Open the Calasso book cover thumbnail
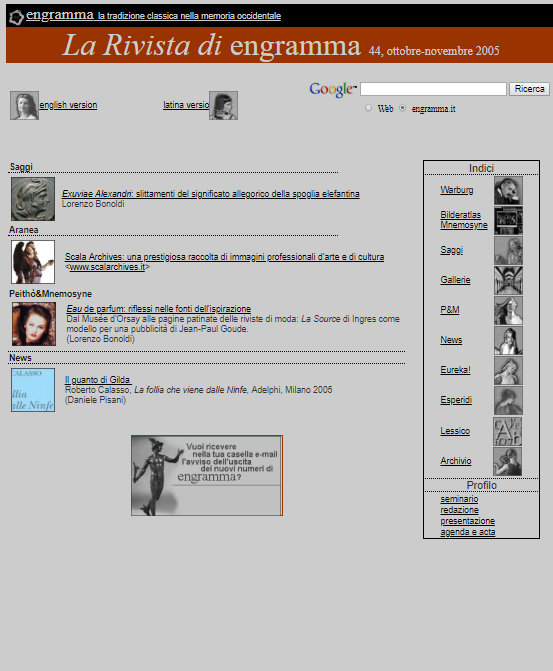 (33, 390)
